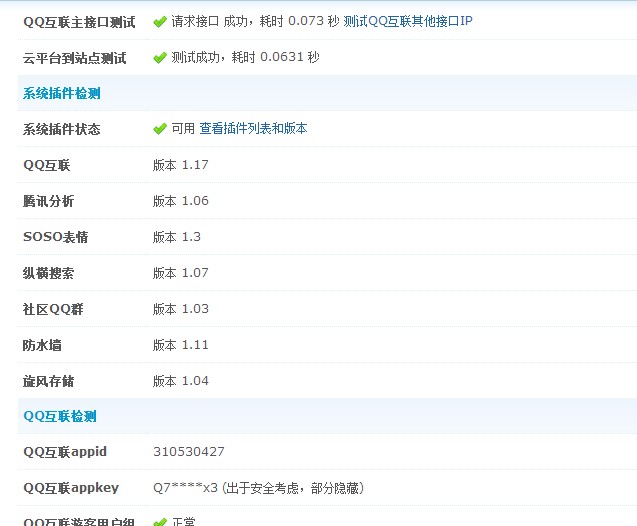Click the QQ互联主接口测试 label
This screenshot has width=637, height=526.
click(x=79, y=22)
